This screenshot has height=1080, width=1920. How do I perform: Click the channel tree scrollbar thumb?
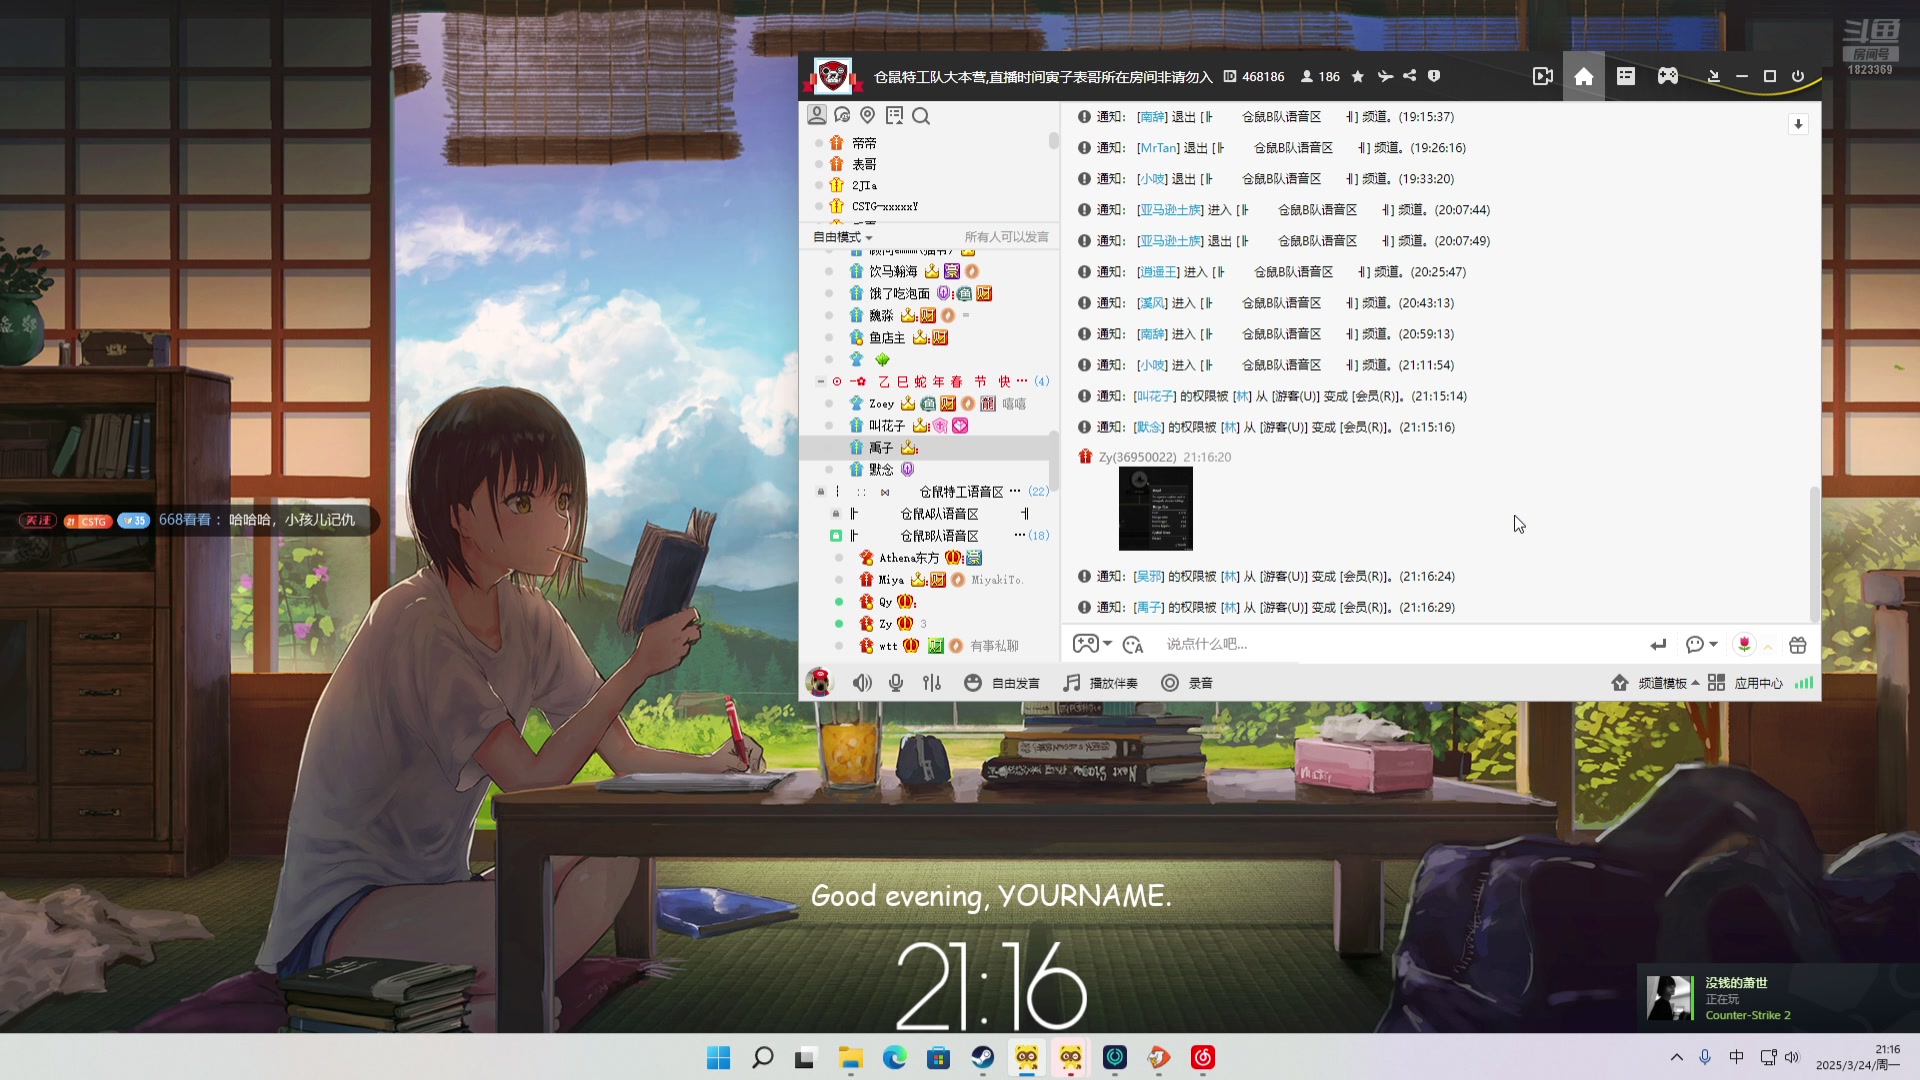pyautogui.click(x=1053, y=460)
